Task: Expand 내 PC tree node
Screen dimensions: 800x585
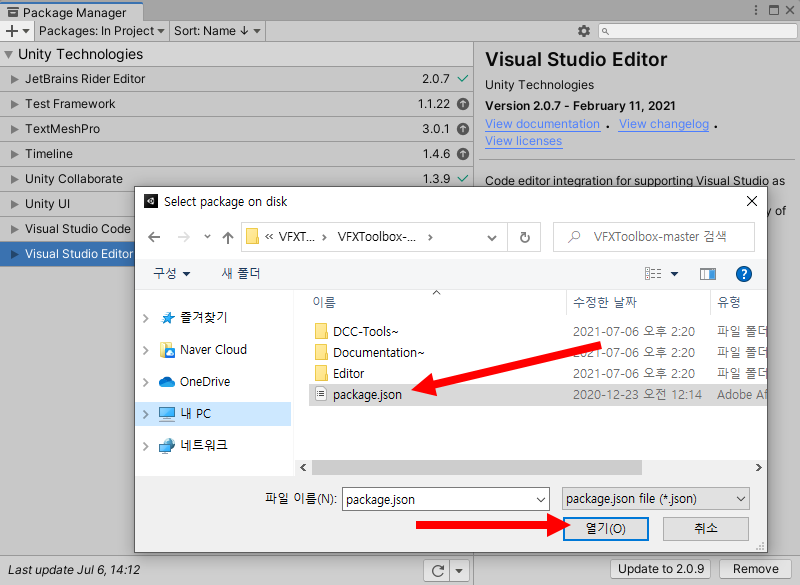Action: click(145, 414)
